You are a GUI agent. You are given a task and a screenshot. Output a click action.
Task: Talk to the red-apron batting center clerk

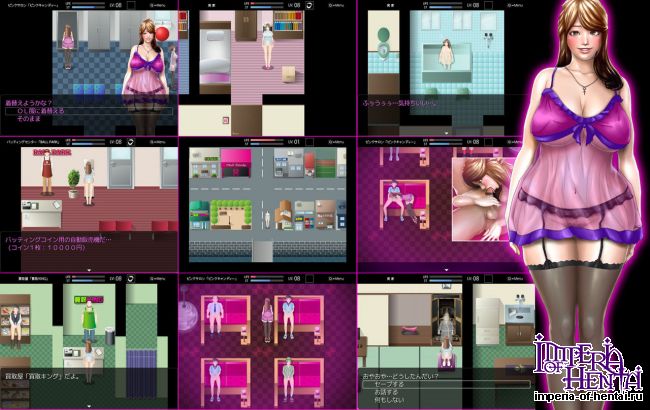pyautogui.click(x=47, y=172)
